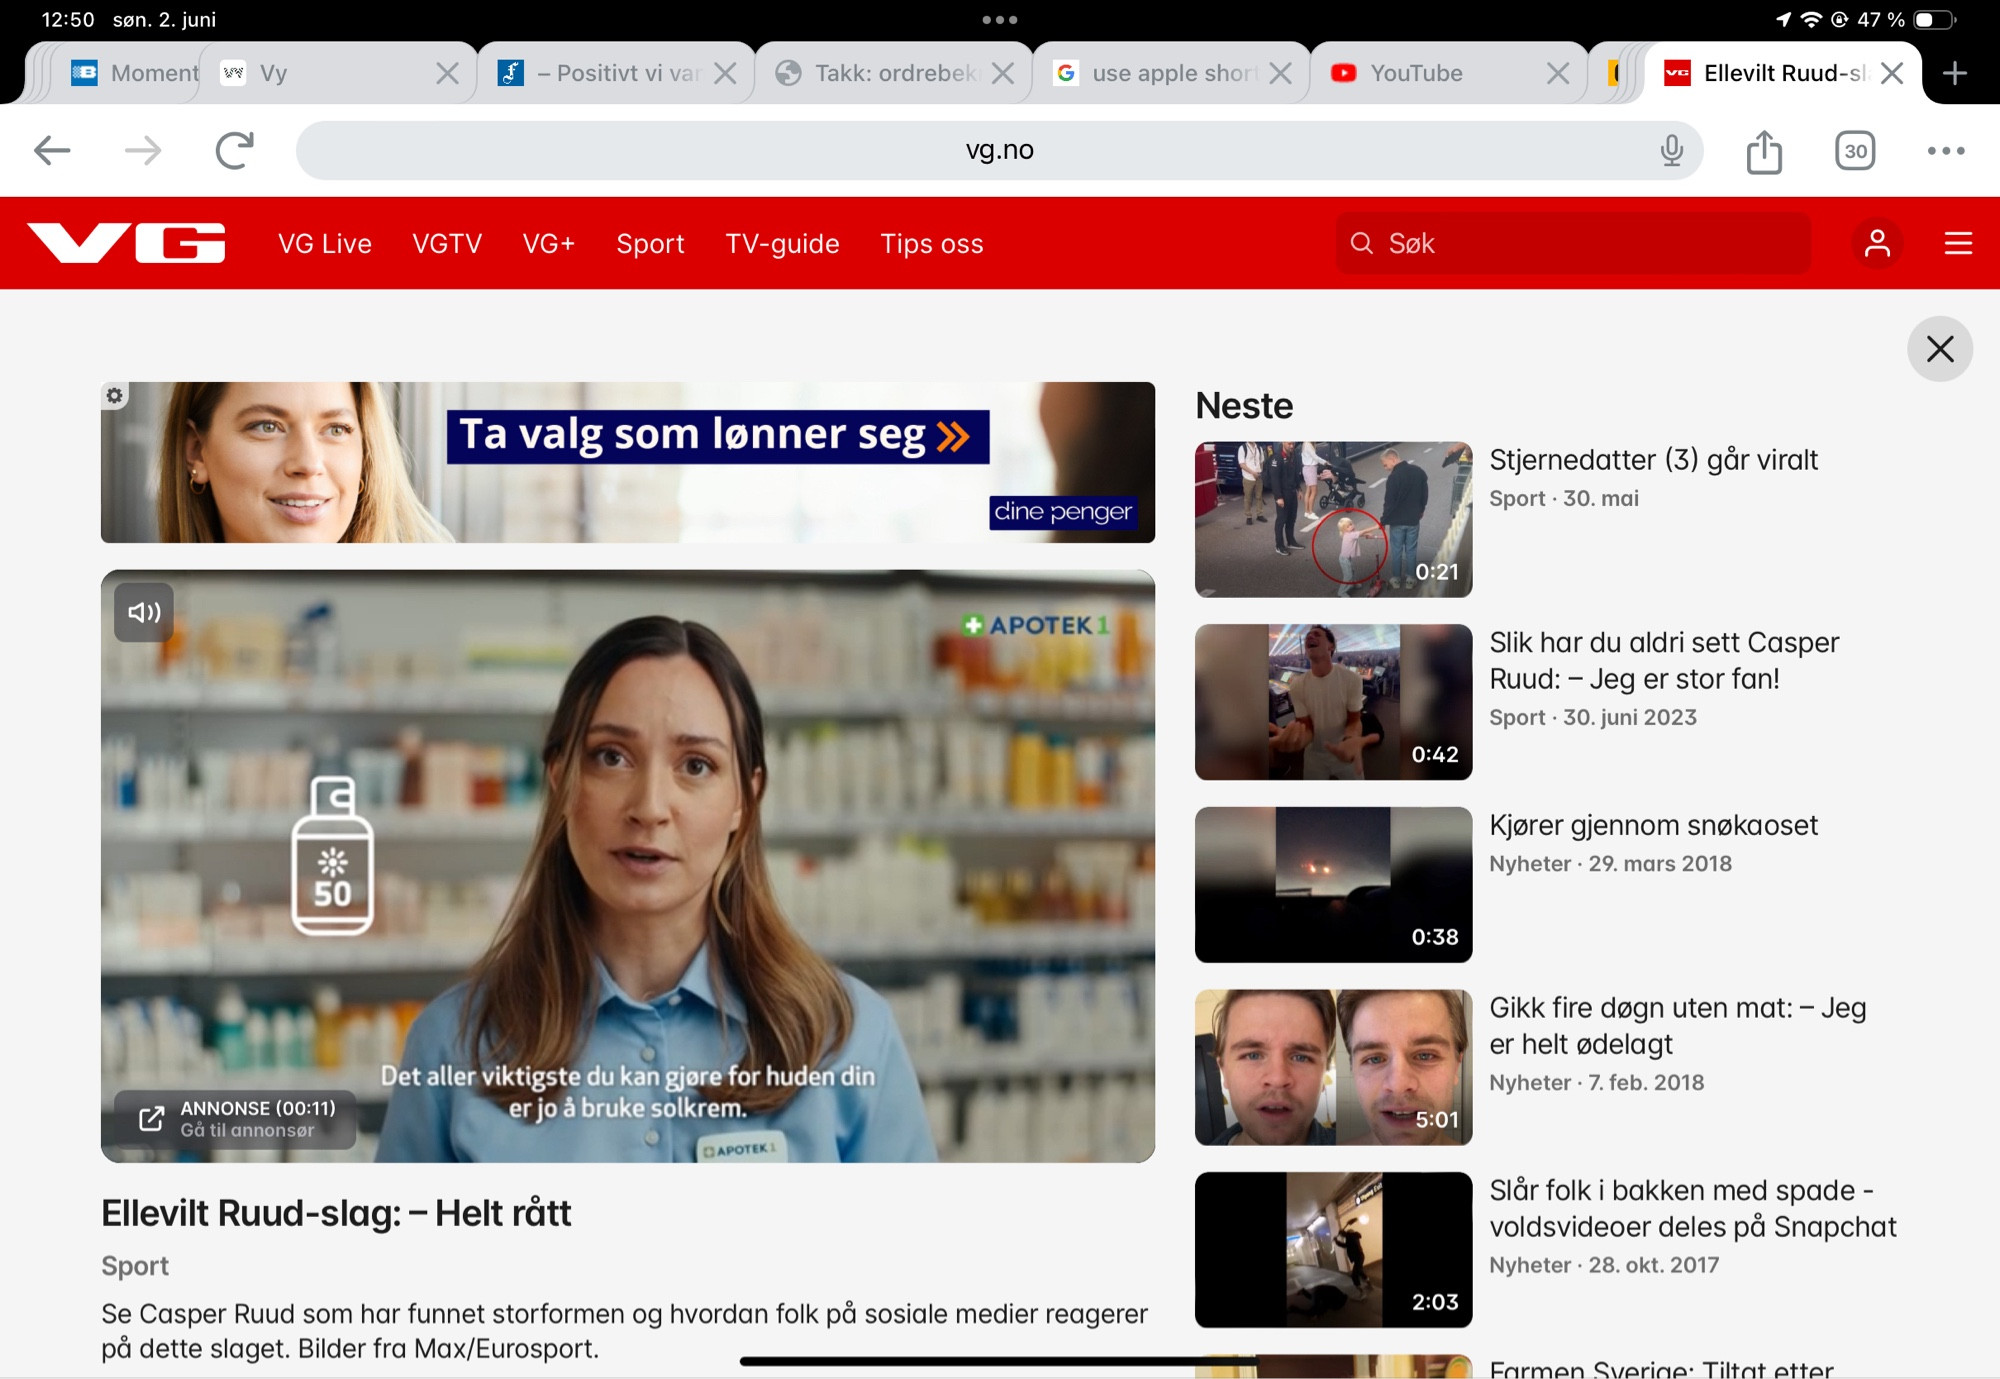
Task: Click the Sport tab in VG navigation
Action: click(x=649, y=242)
